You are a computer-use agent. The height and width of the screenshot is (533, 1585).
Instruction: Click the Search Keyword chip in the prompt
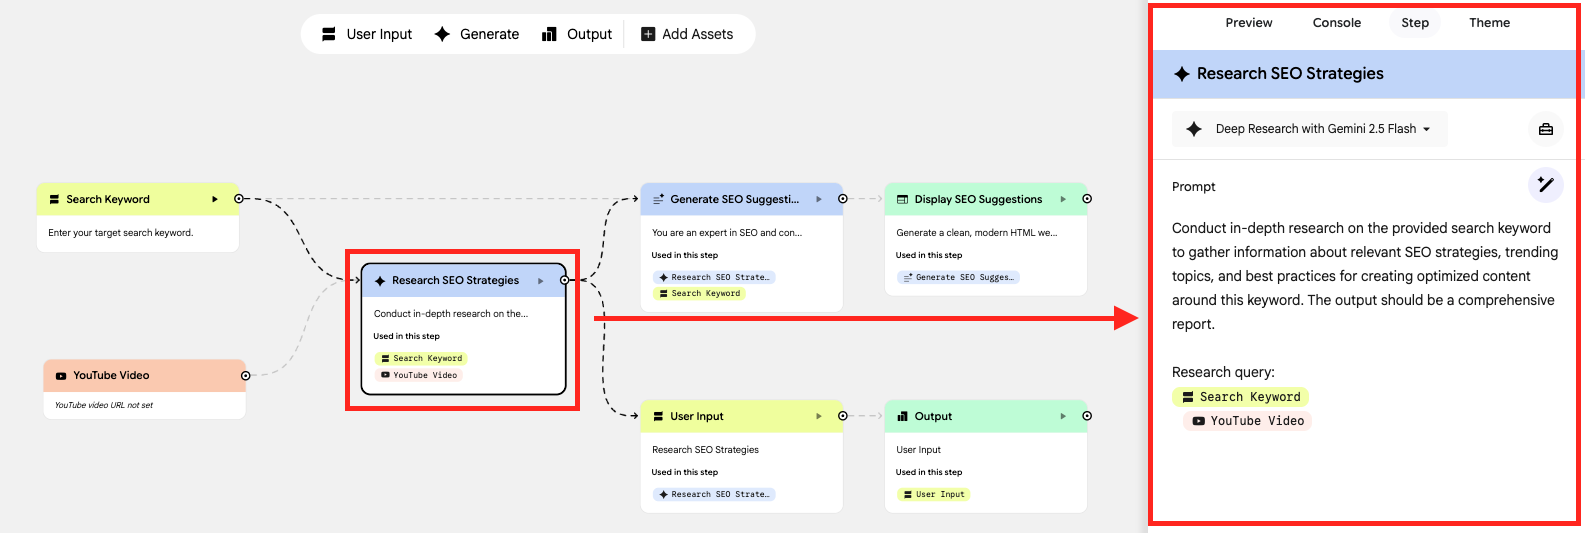coord(1240,397)
